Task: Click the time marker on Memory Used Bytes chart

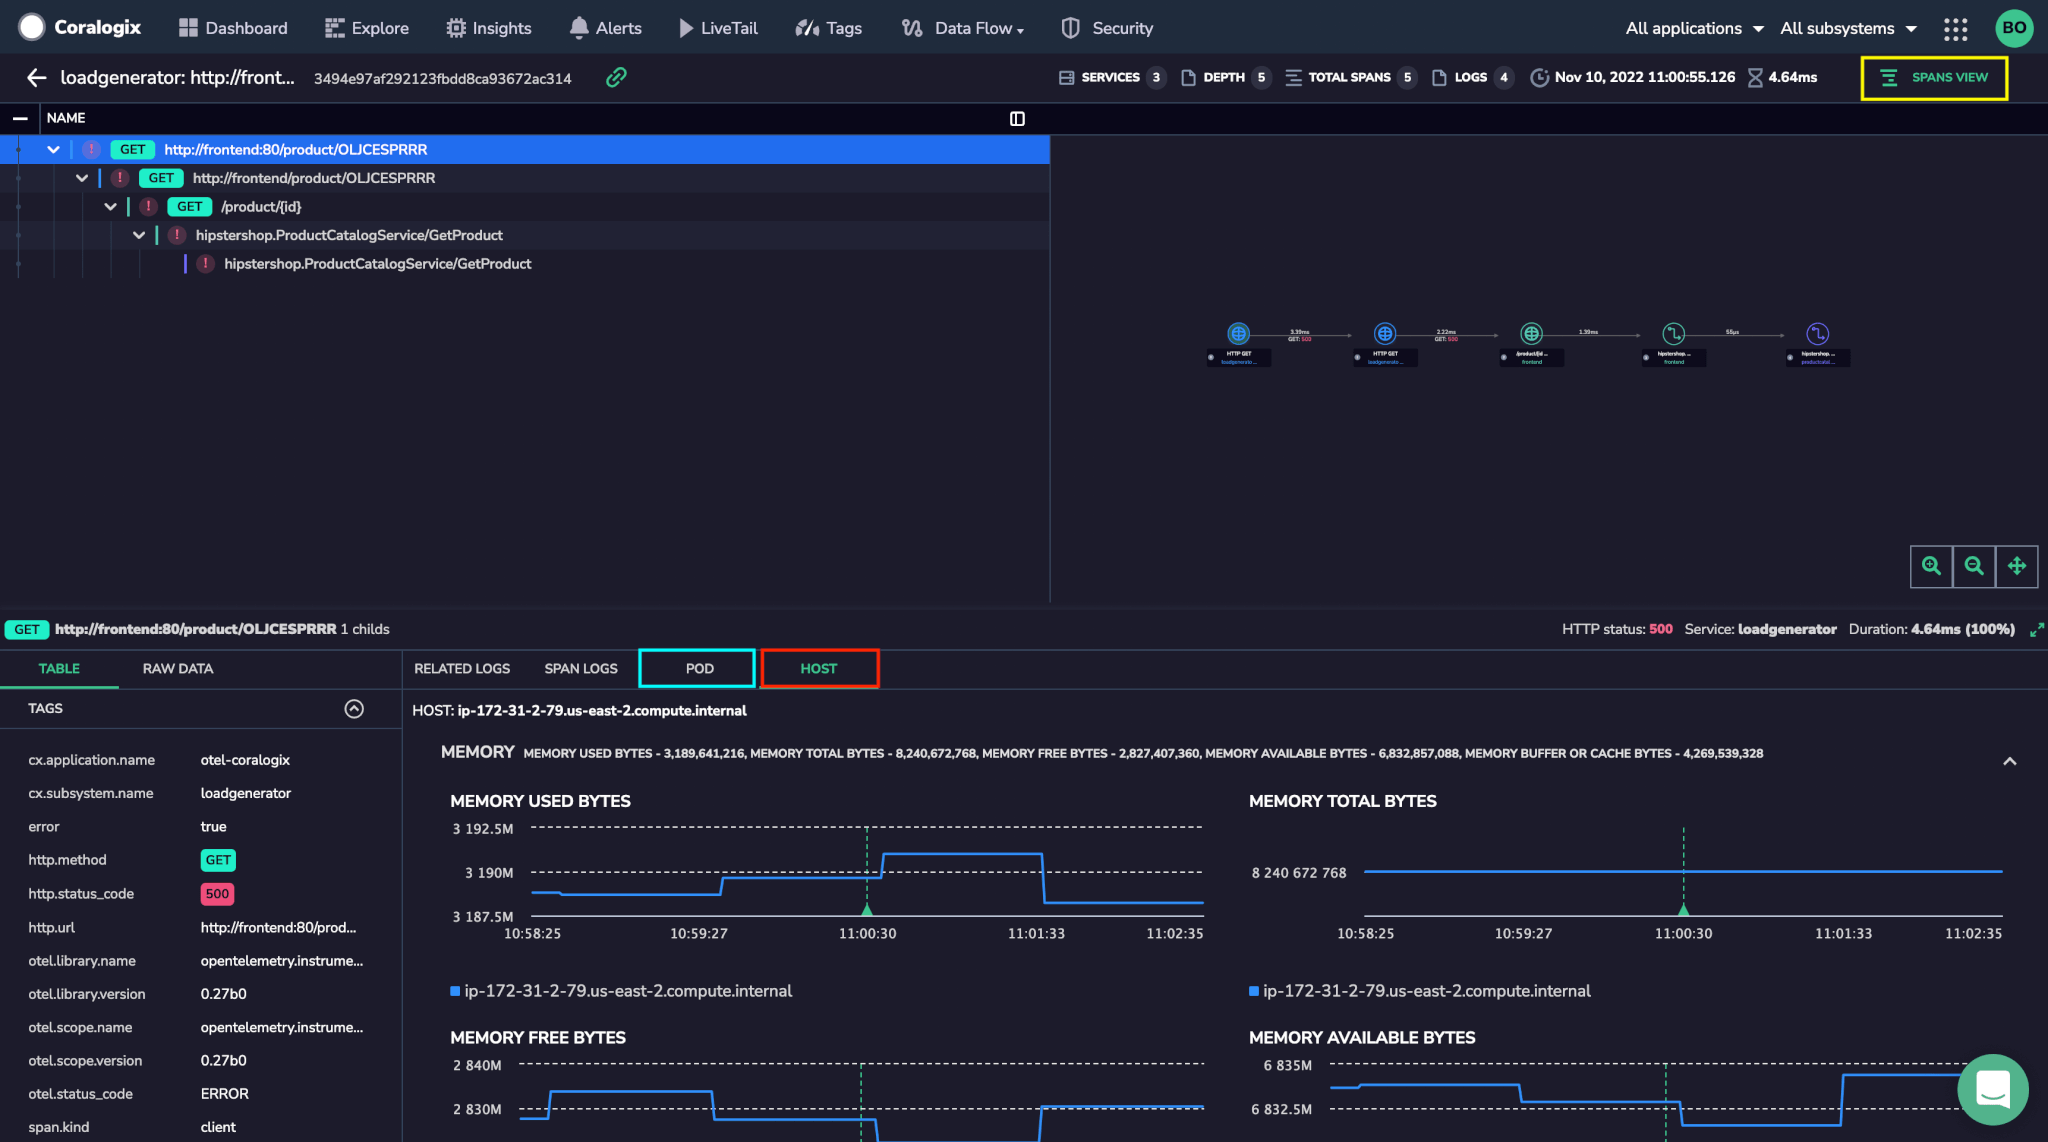Action: pos(867,910)
